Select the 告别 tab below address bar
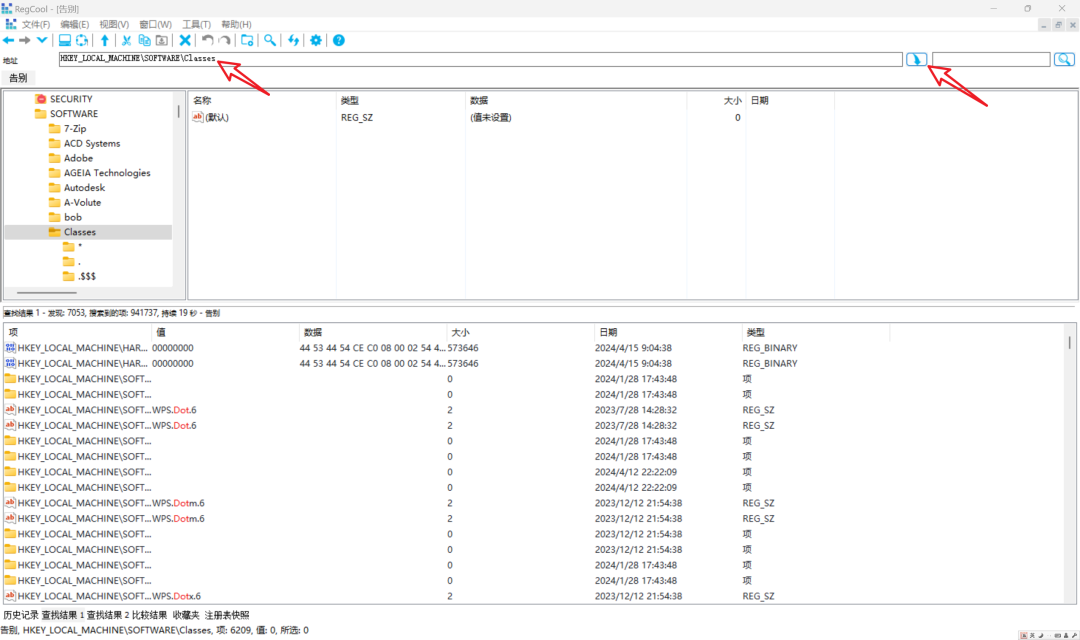The image size is (1080, 640). click(19, 78)
